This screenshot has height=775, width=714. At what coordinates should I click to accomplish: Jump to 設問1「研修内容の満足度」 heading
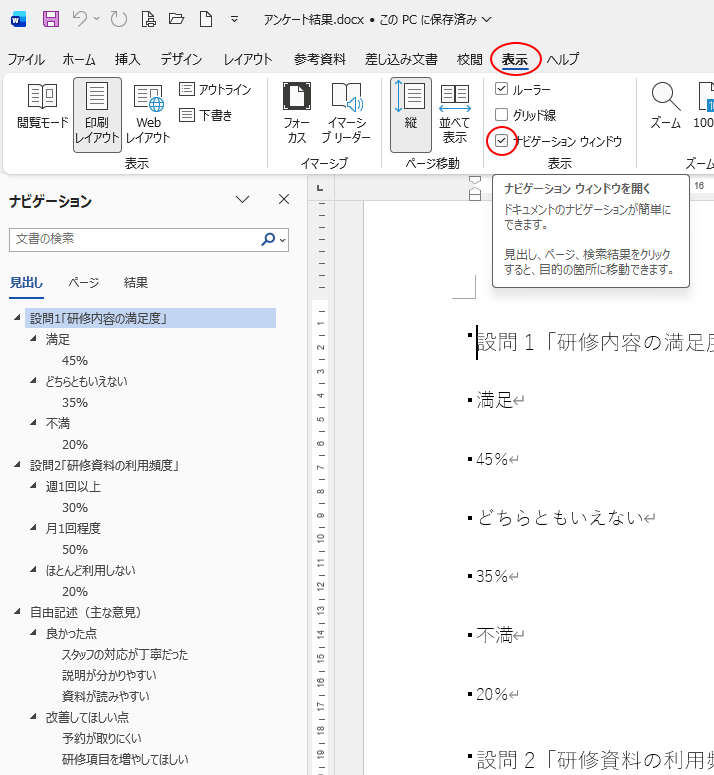tap(151, 318)
